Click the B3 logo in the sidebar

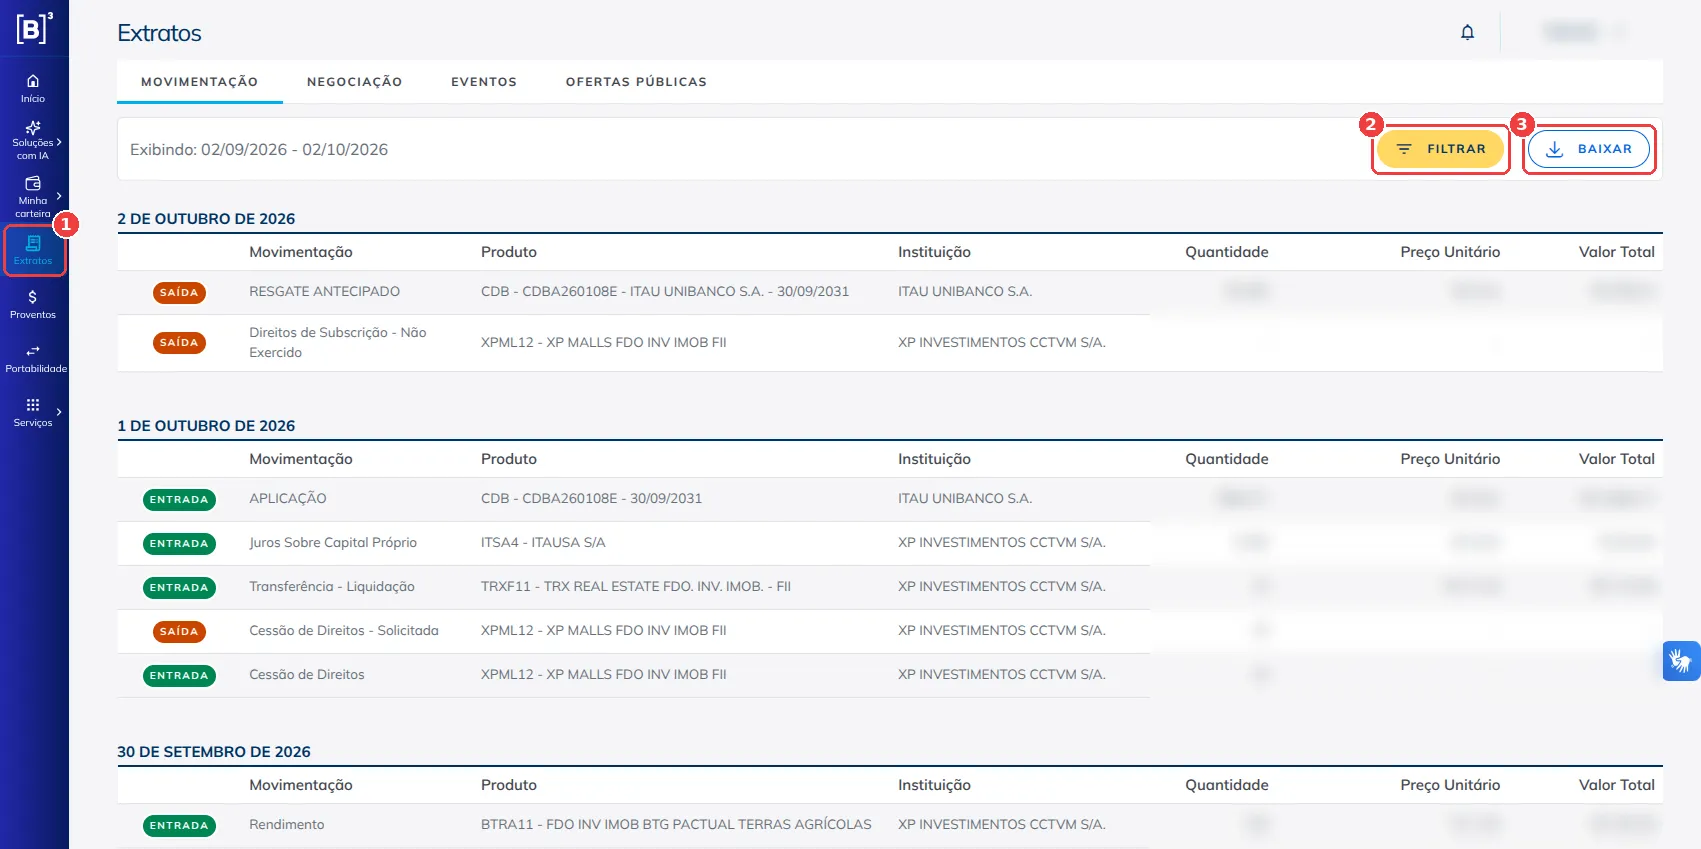coord(34,28)
